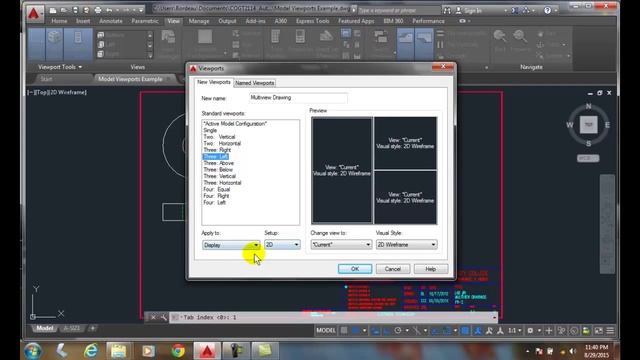Toggle the View Cube button in Viewport Tools
Viewport: 640px width, 360px height.
[55, 44]
